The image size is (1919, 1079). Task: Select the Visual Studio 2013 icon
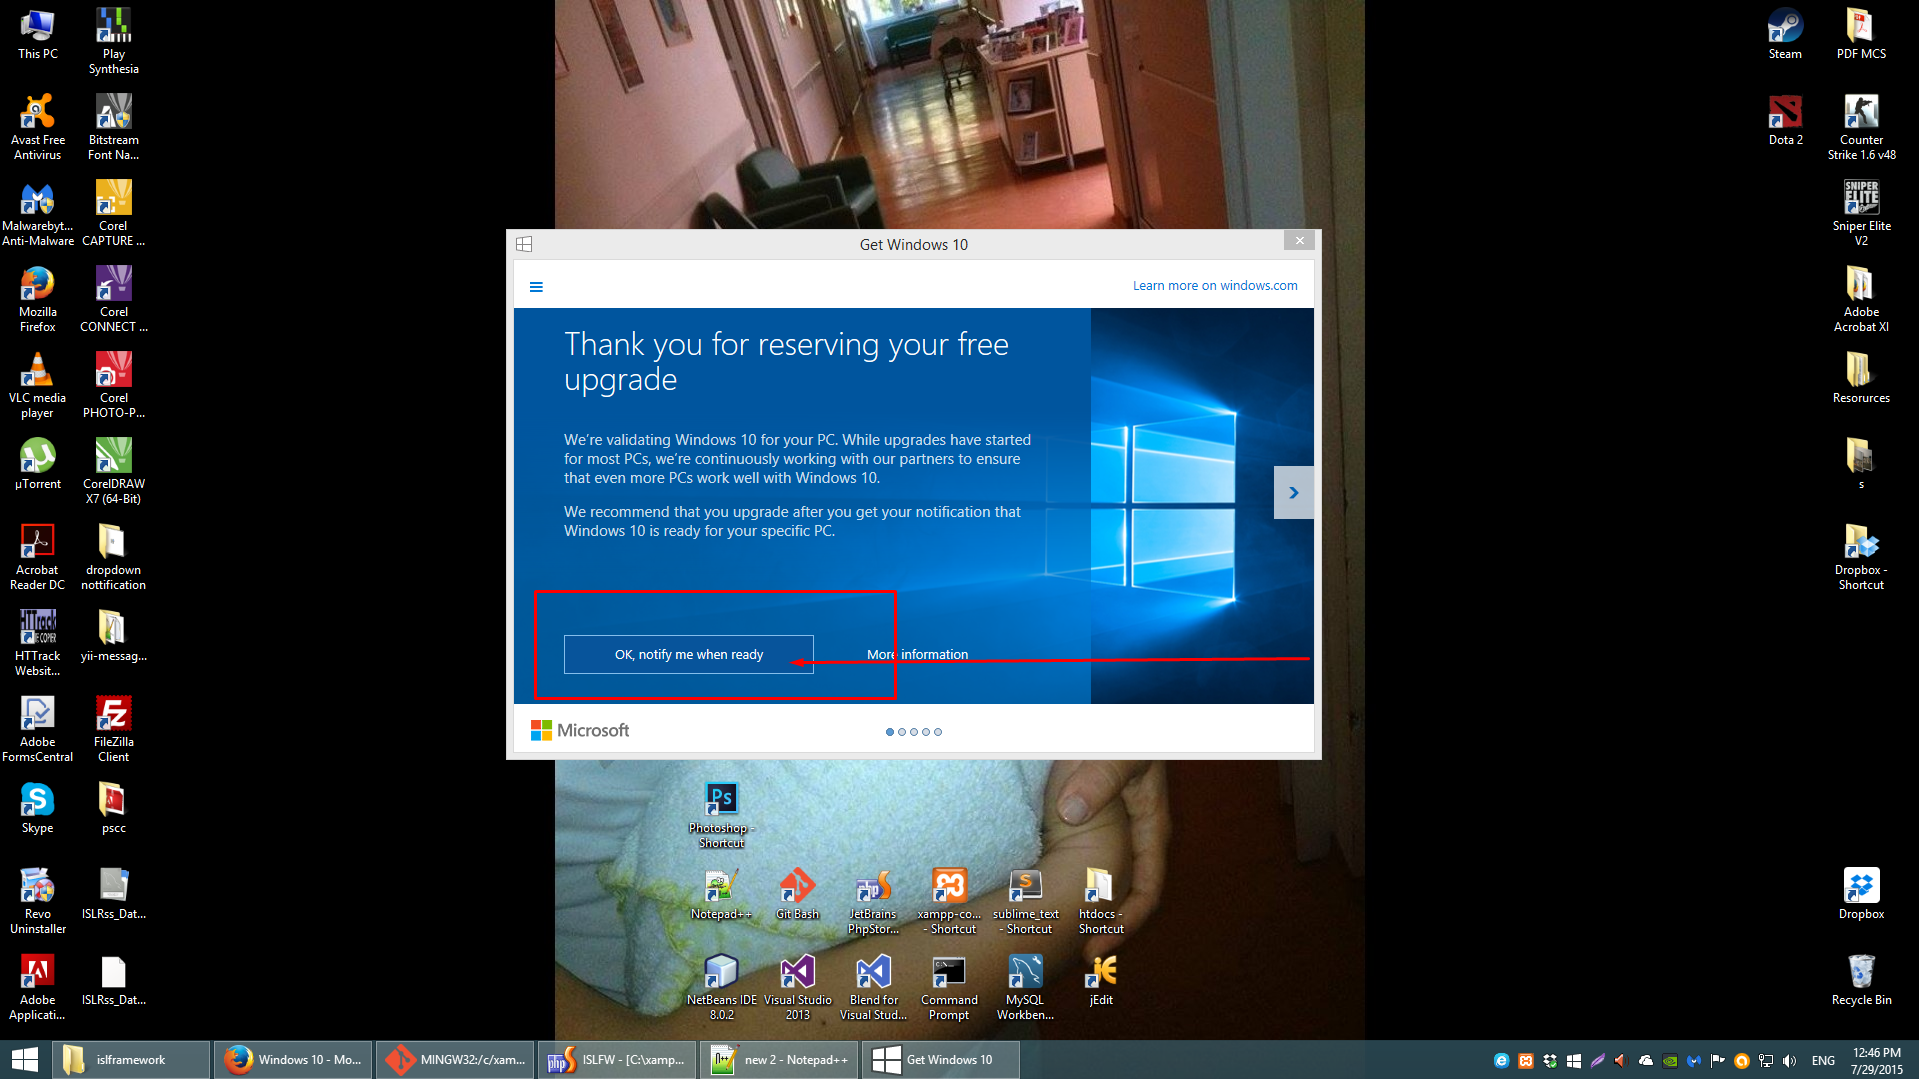[x=797, y=987]
